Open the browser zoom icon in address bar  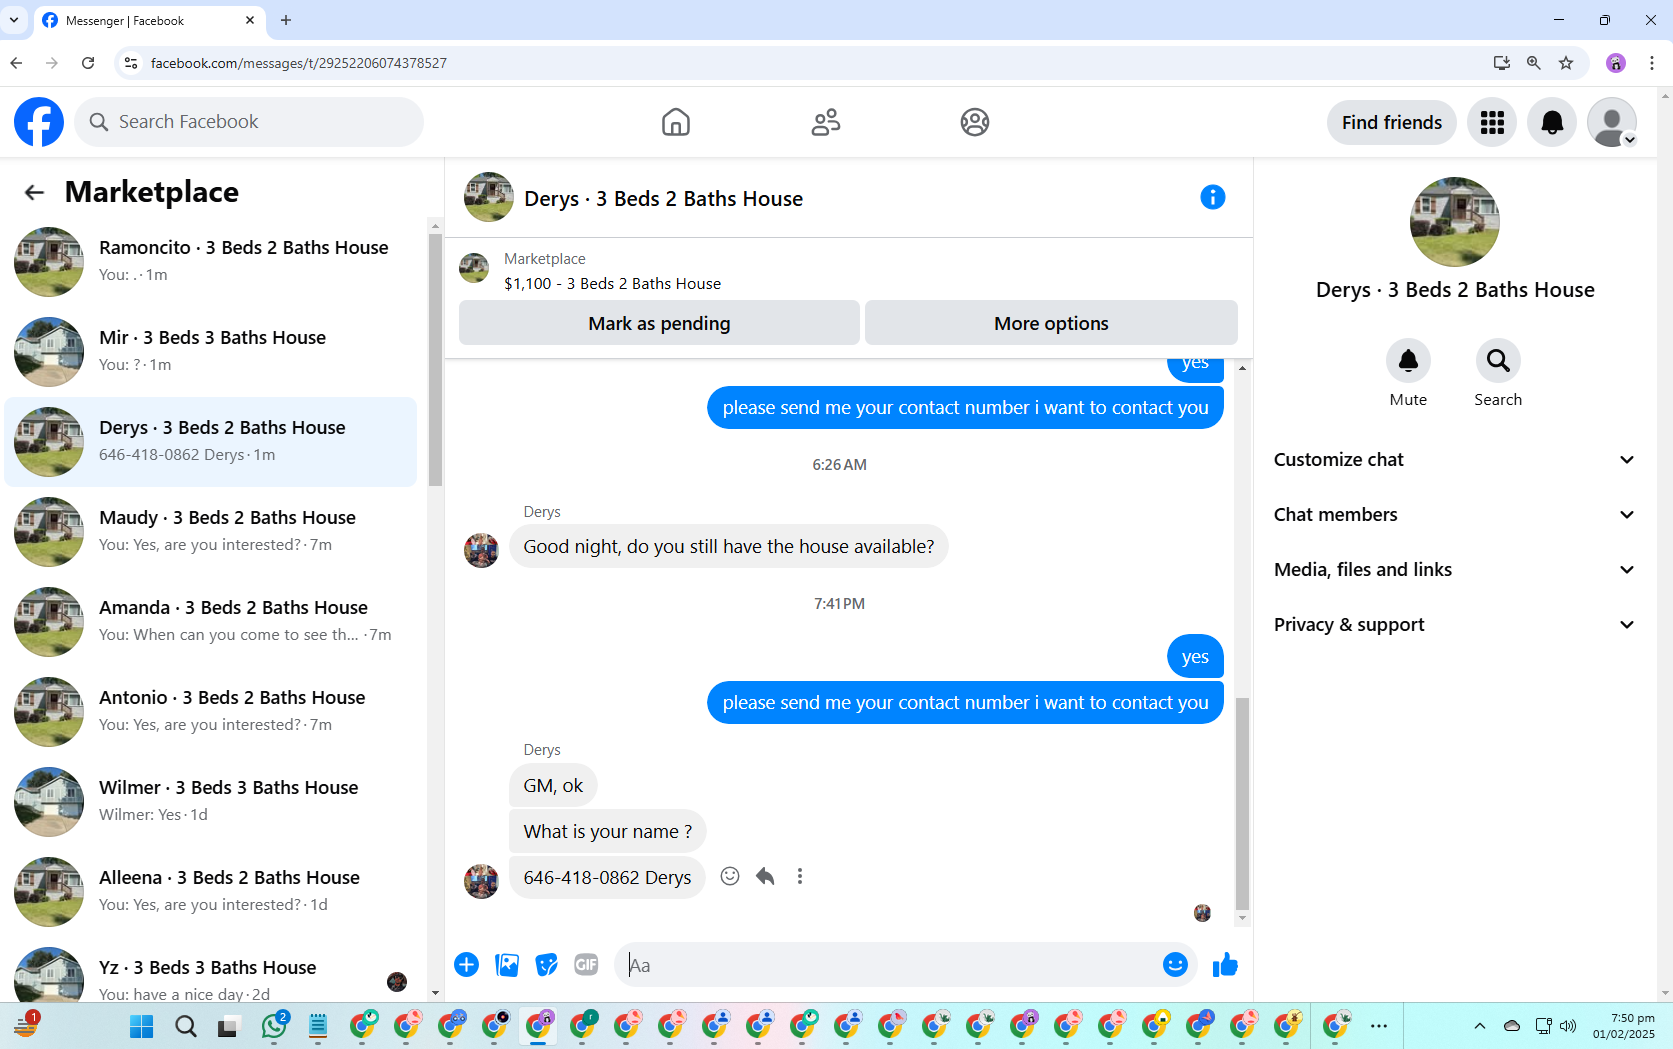(x=1534, y=63)
